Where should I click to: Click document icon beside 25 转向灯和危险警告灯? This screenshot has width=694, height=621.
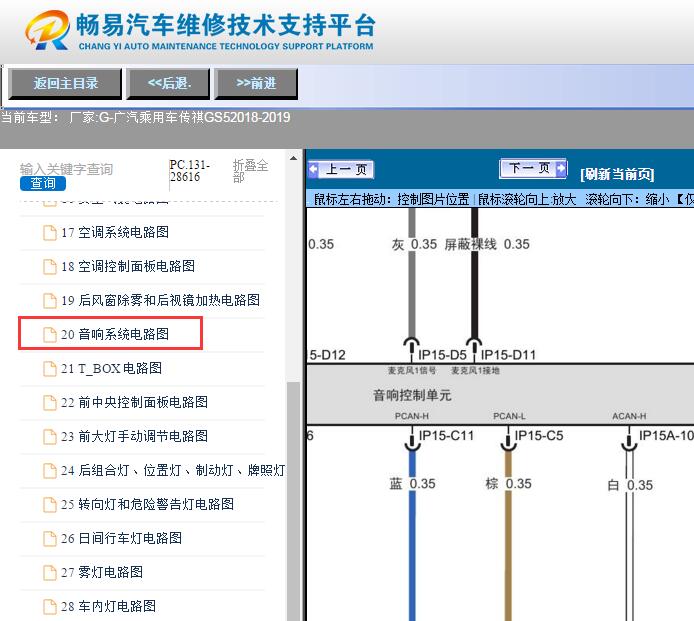50,505
